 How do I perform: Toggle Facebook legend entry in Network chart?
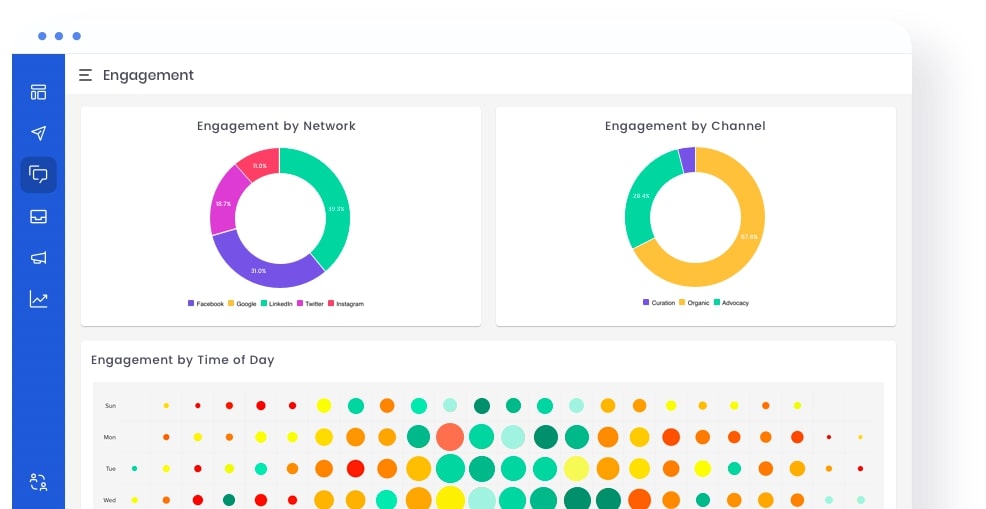click(x=206, y=304)
